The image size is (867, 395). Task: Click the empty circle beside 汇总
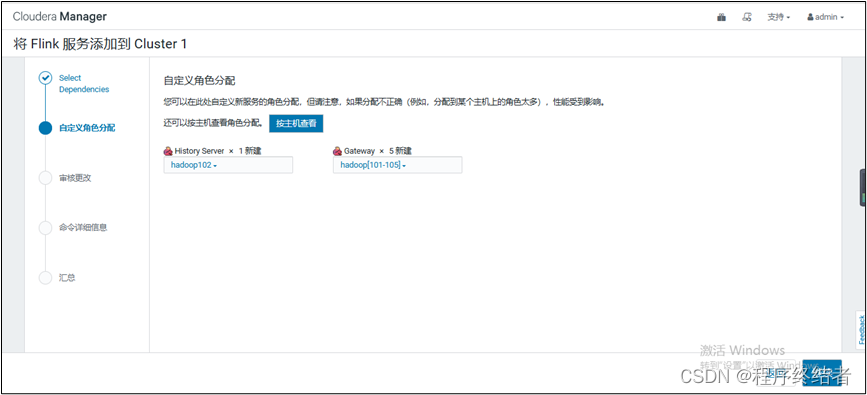click(45, 277)
